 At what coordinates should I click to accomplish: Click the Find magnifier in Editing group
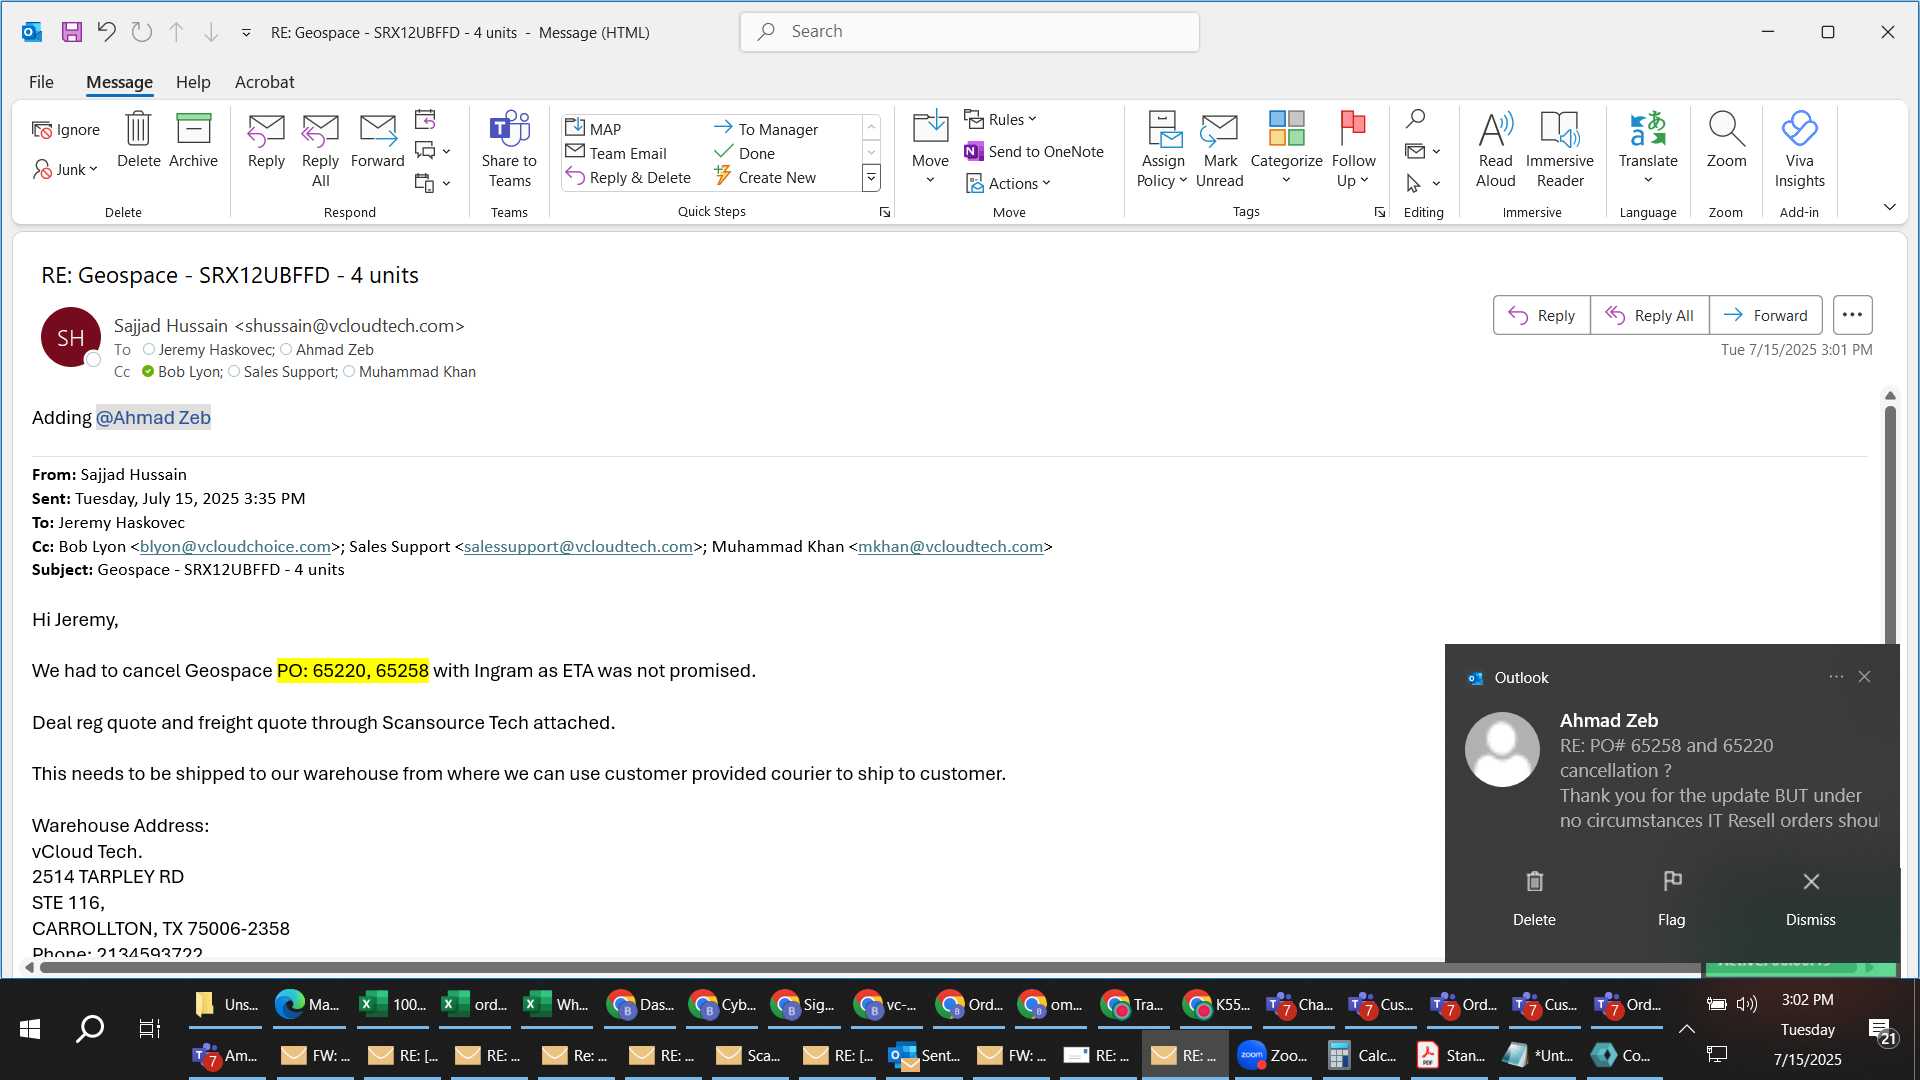point(1415,119)
